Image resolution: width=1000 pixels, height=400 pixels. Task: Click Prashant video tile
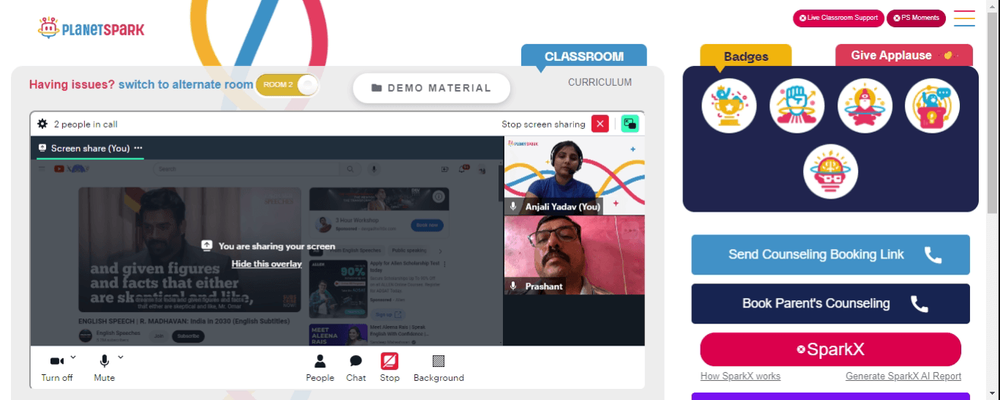[574, 255]
